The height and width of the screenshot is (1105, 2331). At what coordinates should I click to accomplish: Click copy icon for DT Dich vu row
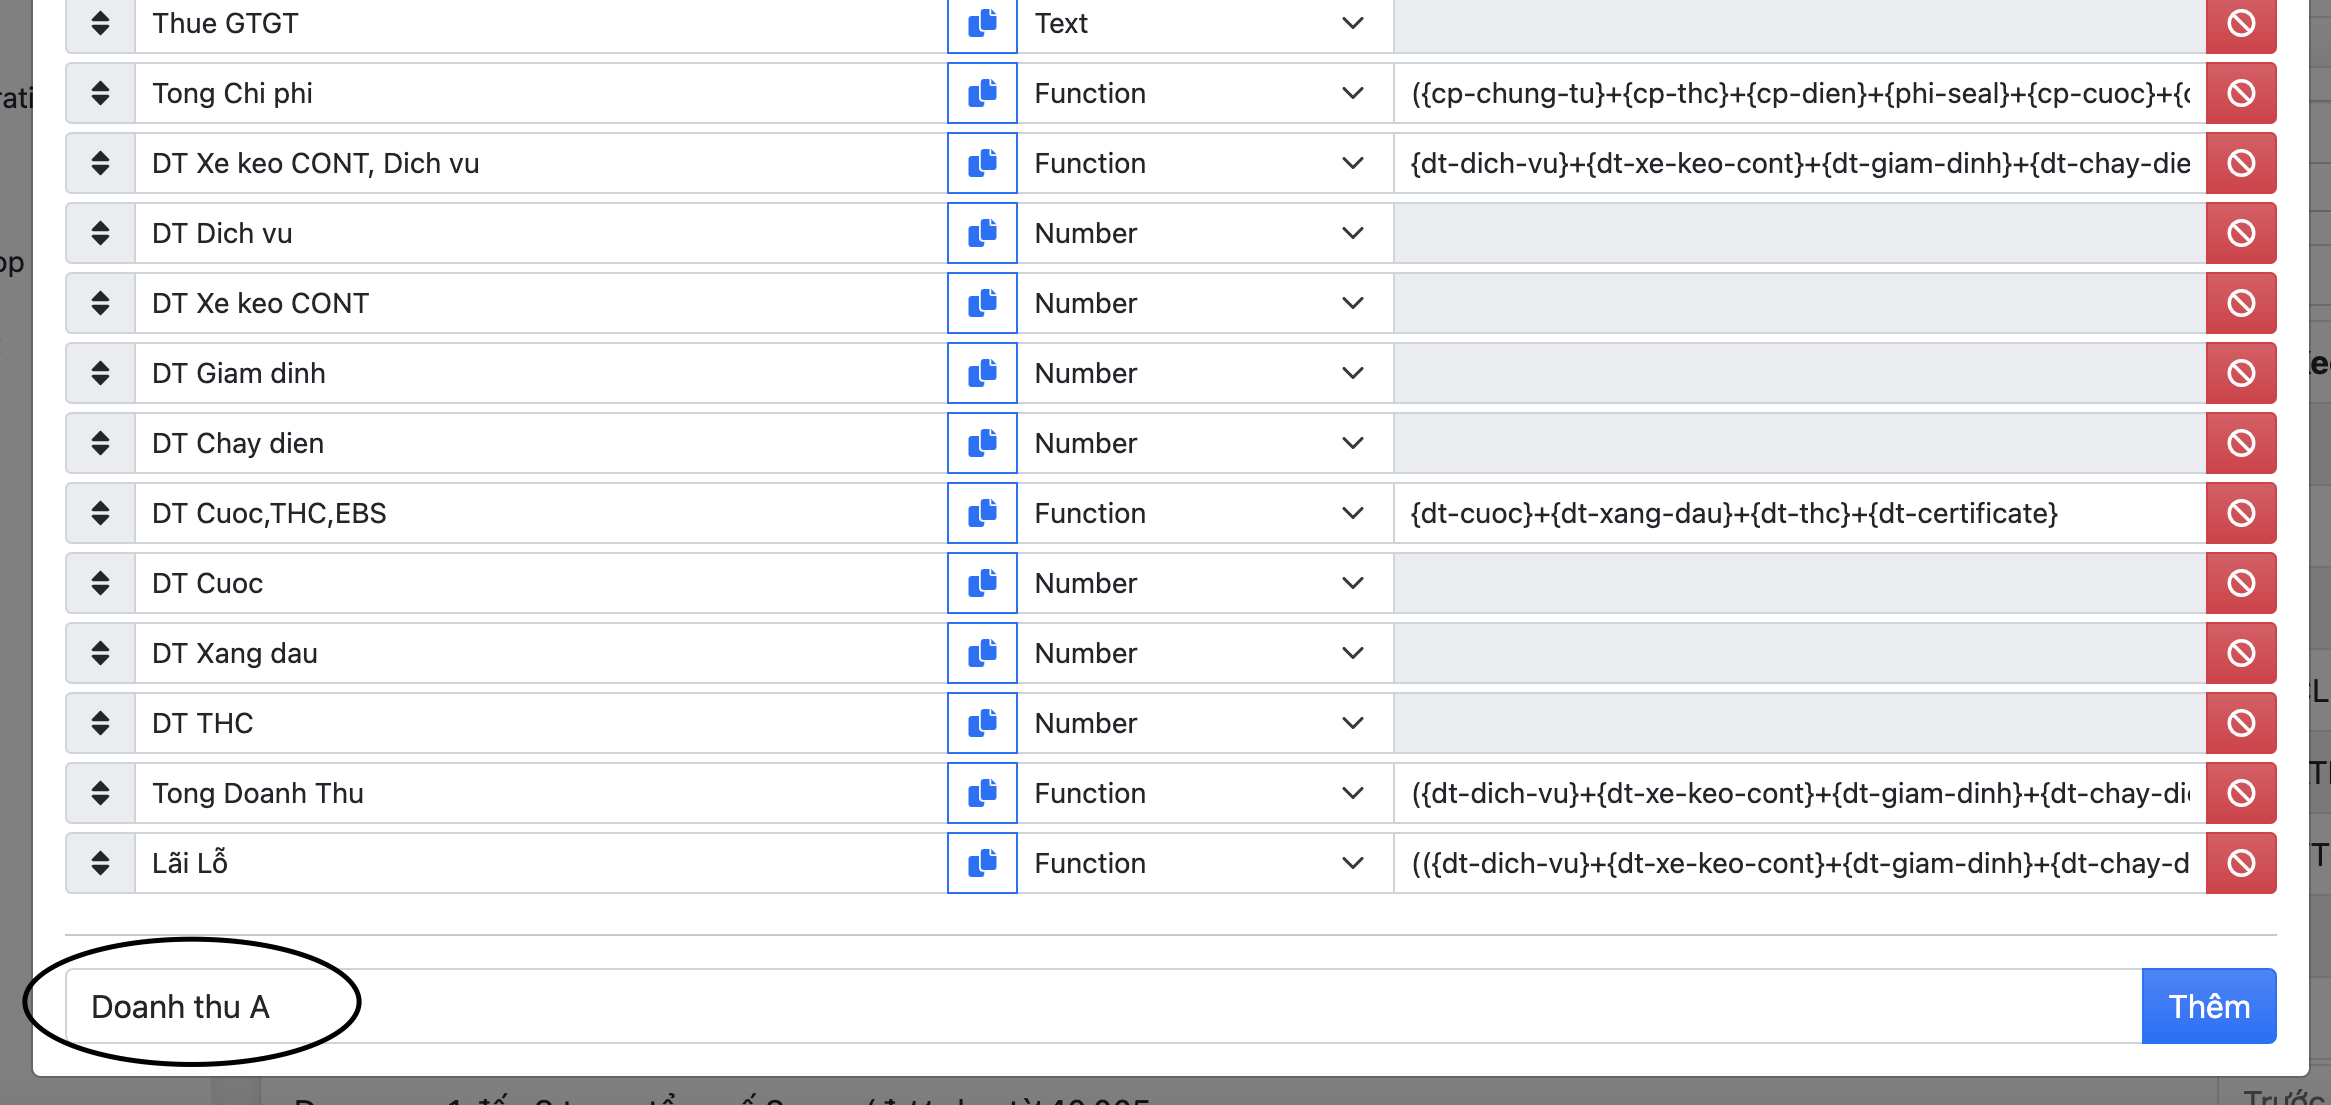(982, 233)
